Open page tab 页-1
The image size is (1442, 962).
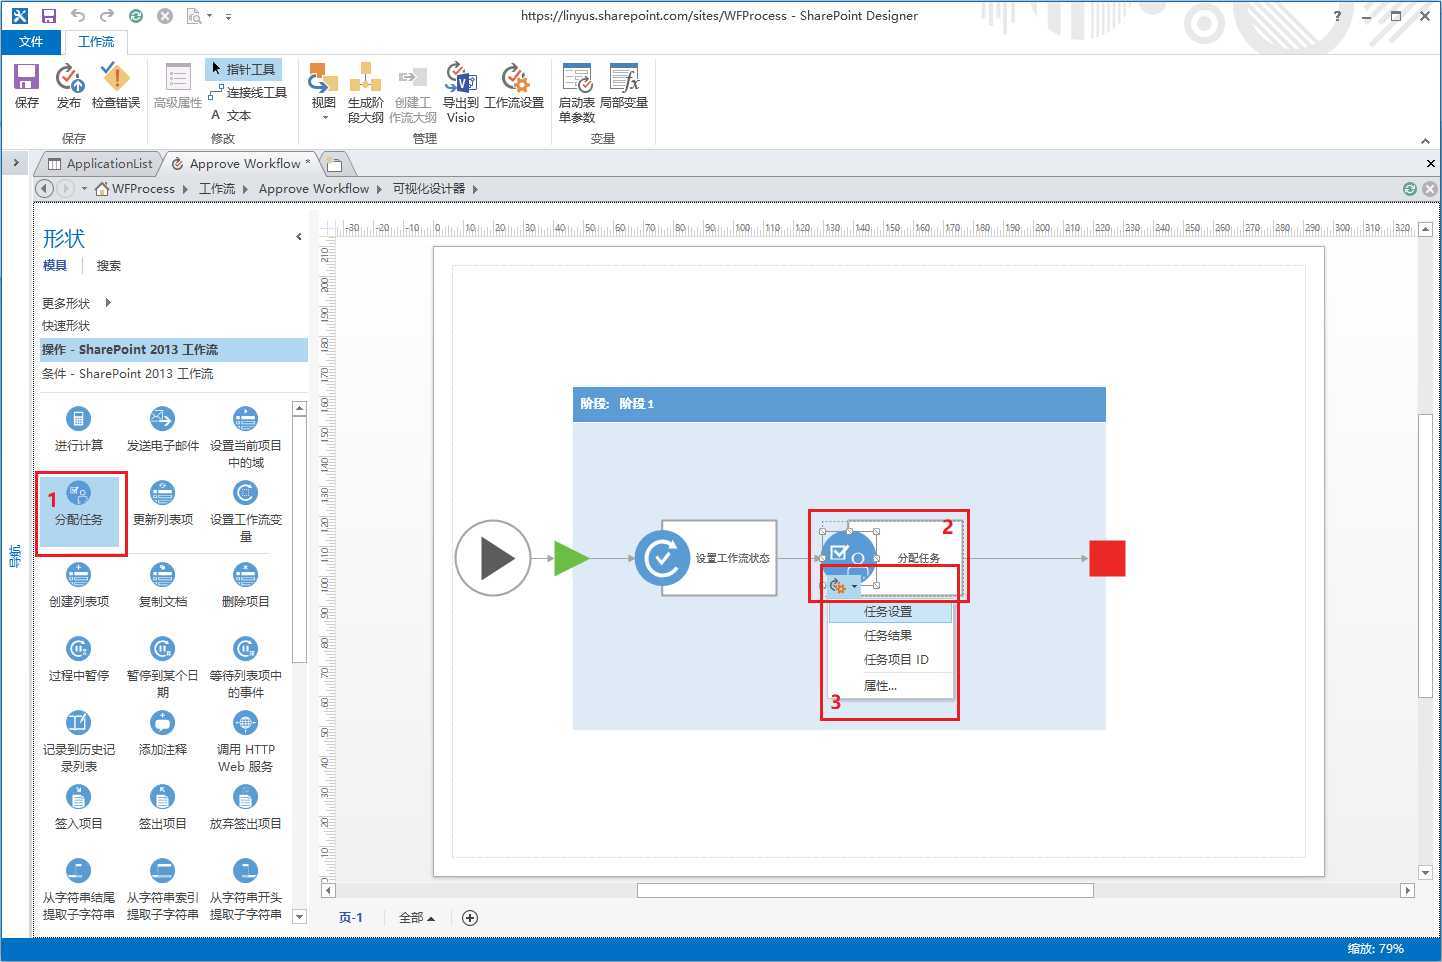(351, 917)
